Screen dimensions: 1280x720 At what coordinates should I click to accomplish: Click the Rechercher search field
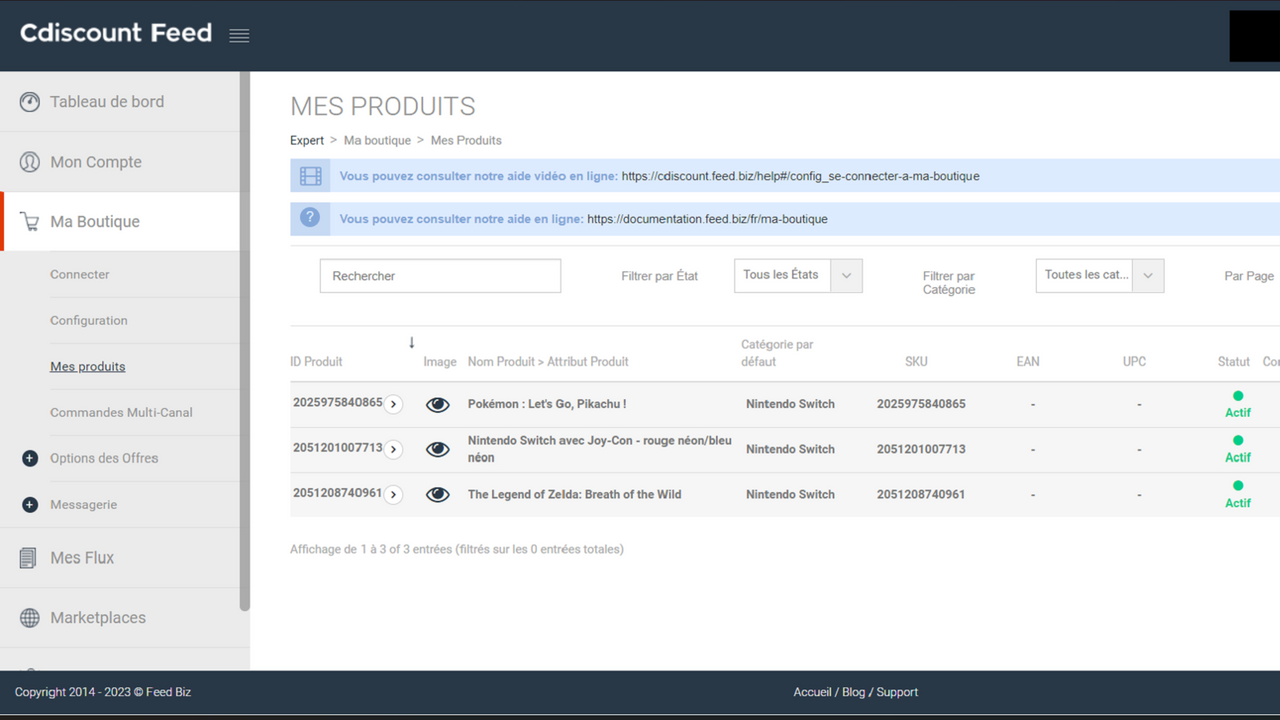[440, 276]
